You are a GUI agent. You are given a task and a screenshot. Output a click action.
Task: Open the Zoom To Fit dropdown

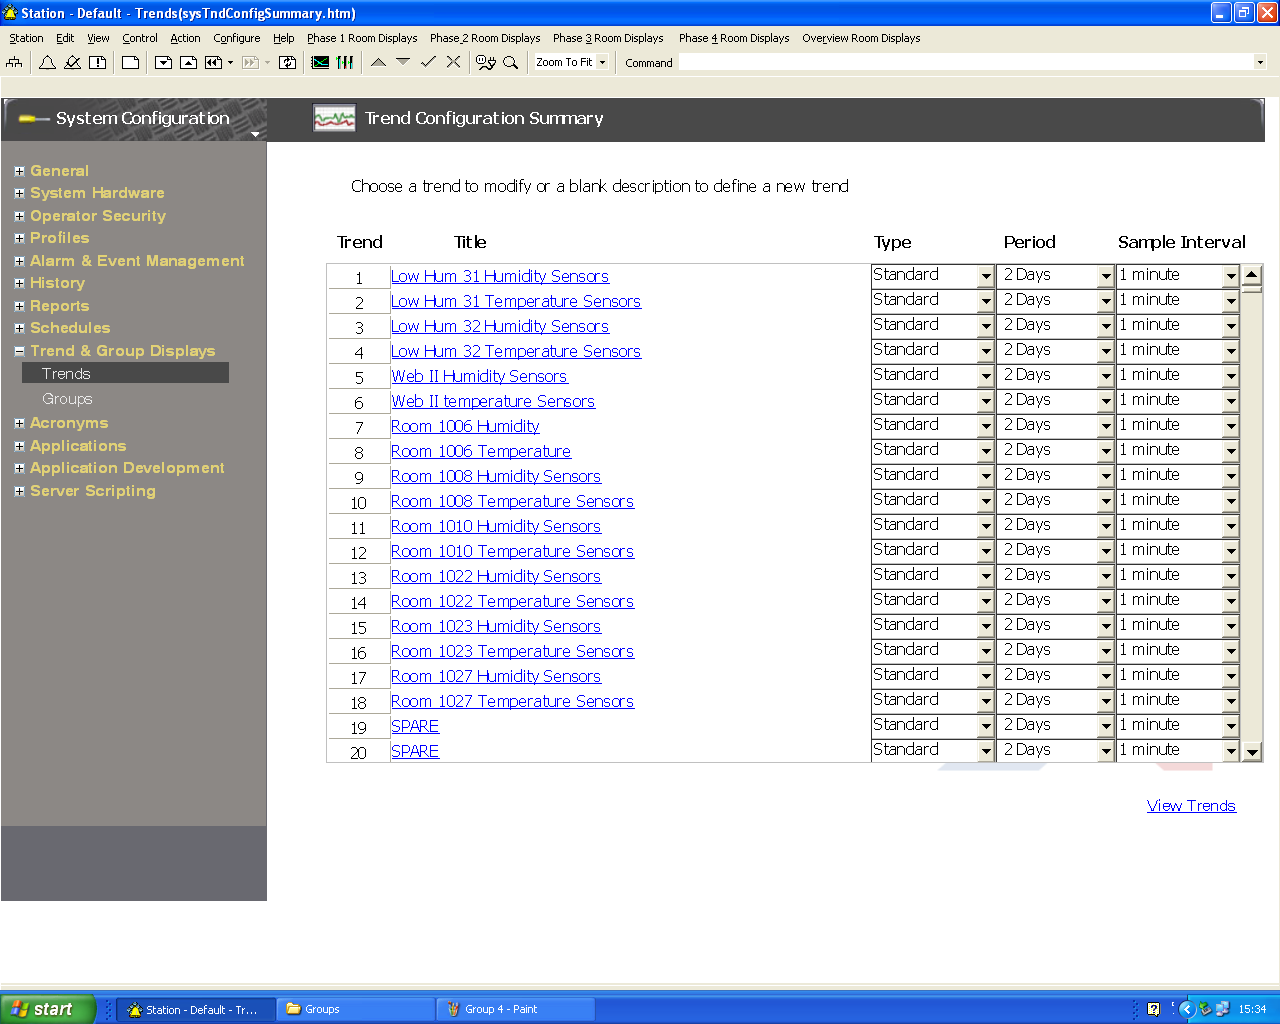tap(602, 62)
